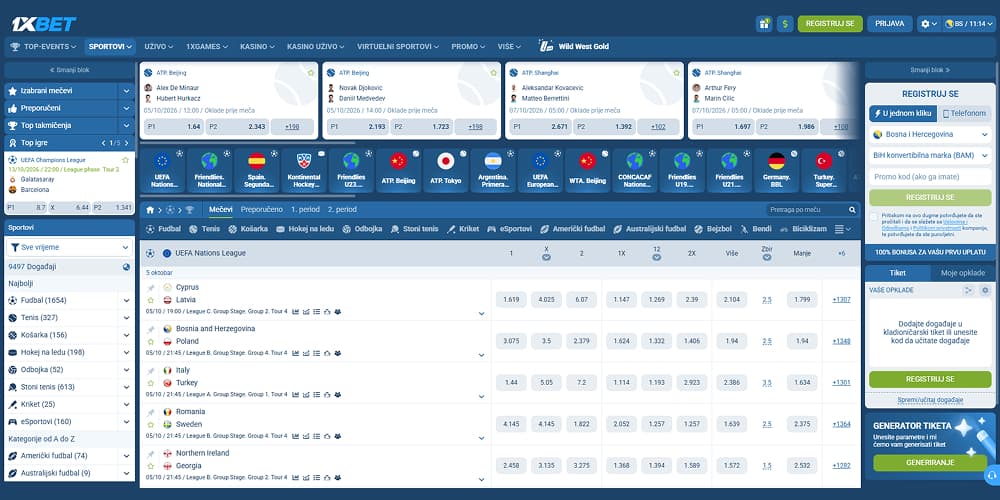Open ticket settings gear in Vaše opklade

985,290
